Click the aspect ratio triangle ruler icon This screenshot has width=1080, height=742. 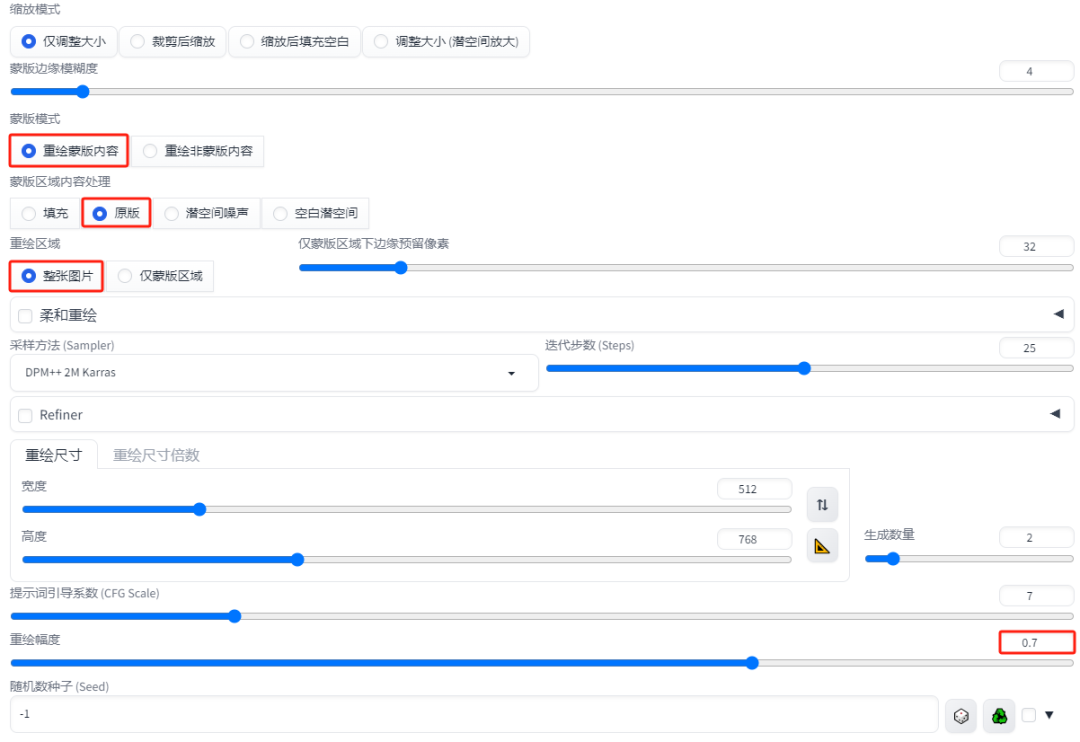[x=822, y=546]
